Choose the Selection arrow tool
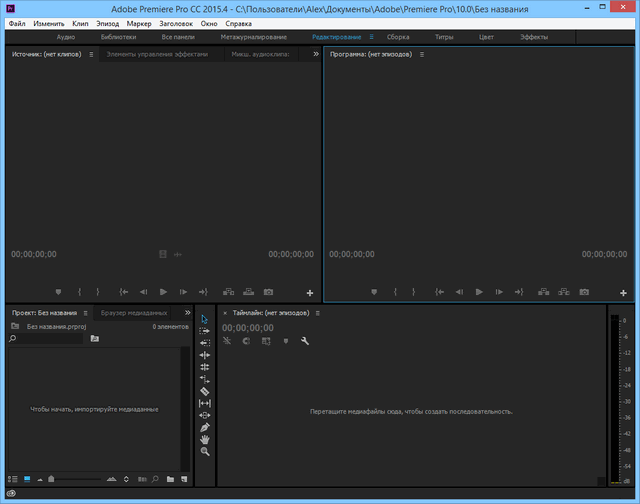 (205, 319)
